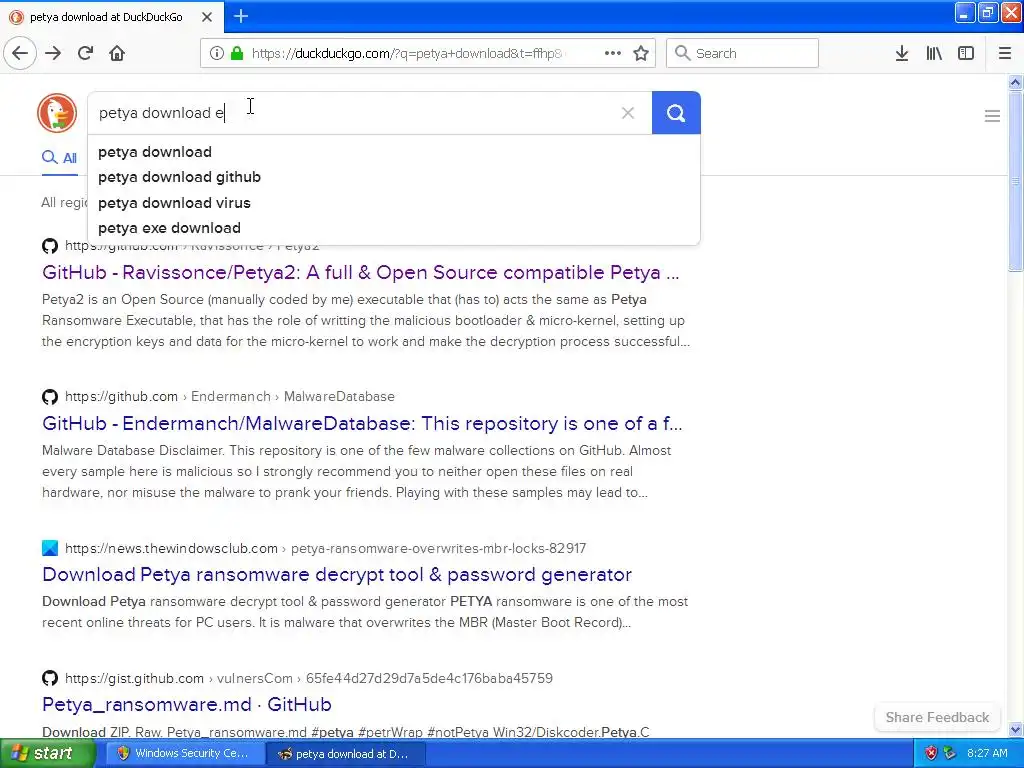The width and height of the screenshot is (1024, 768).
Task: Click the network tray icon near clock
Action: [x=950, y=753]
